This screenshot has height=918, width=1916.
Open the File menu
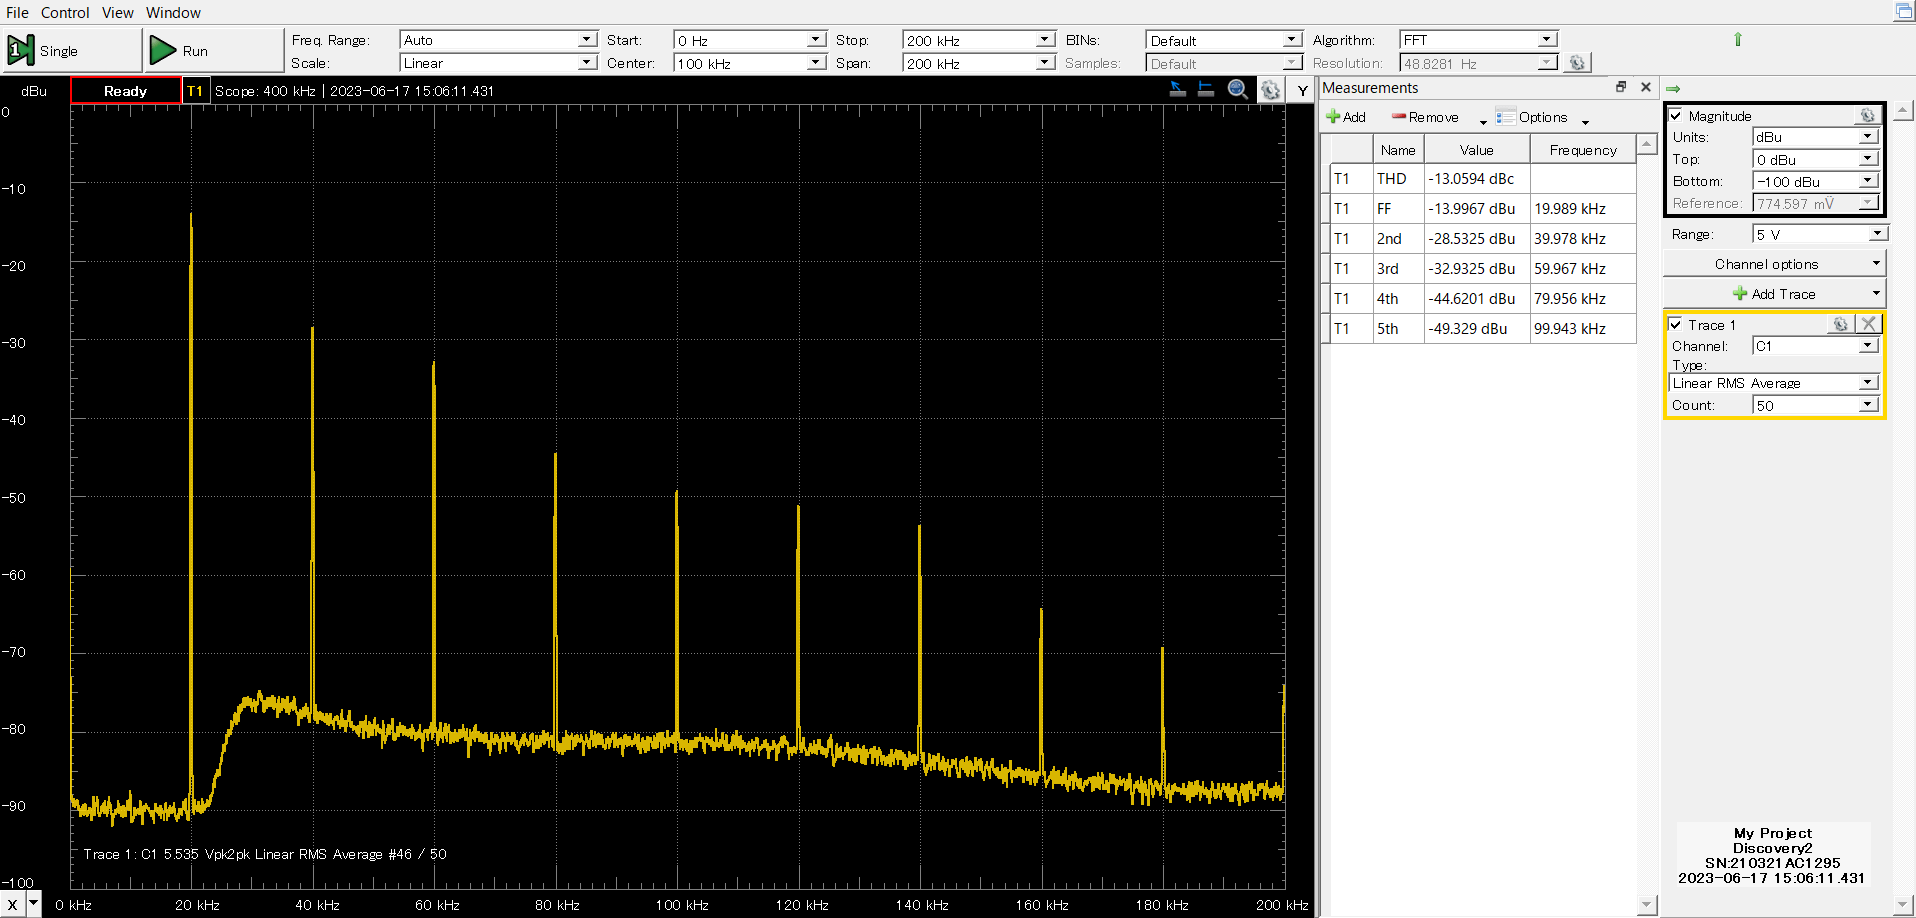17,12
